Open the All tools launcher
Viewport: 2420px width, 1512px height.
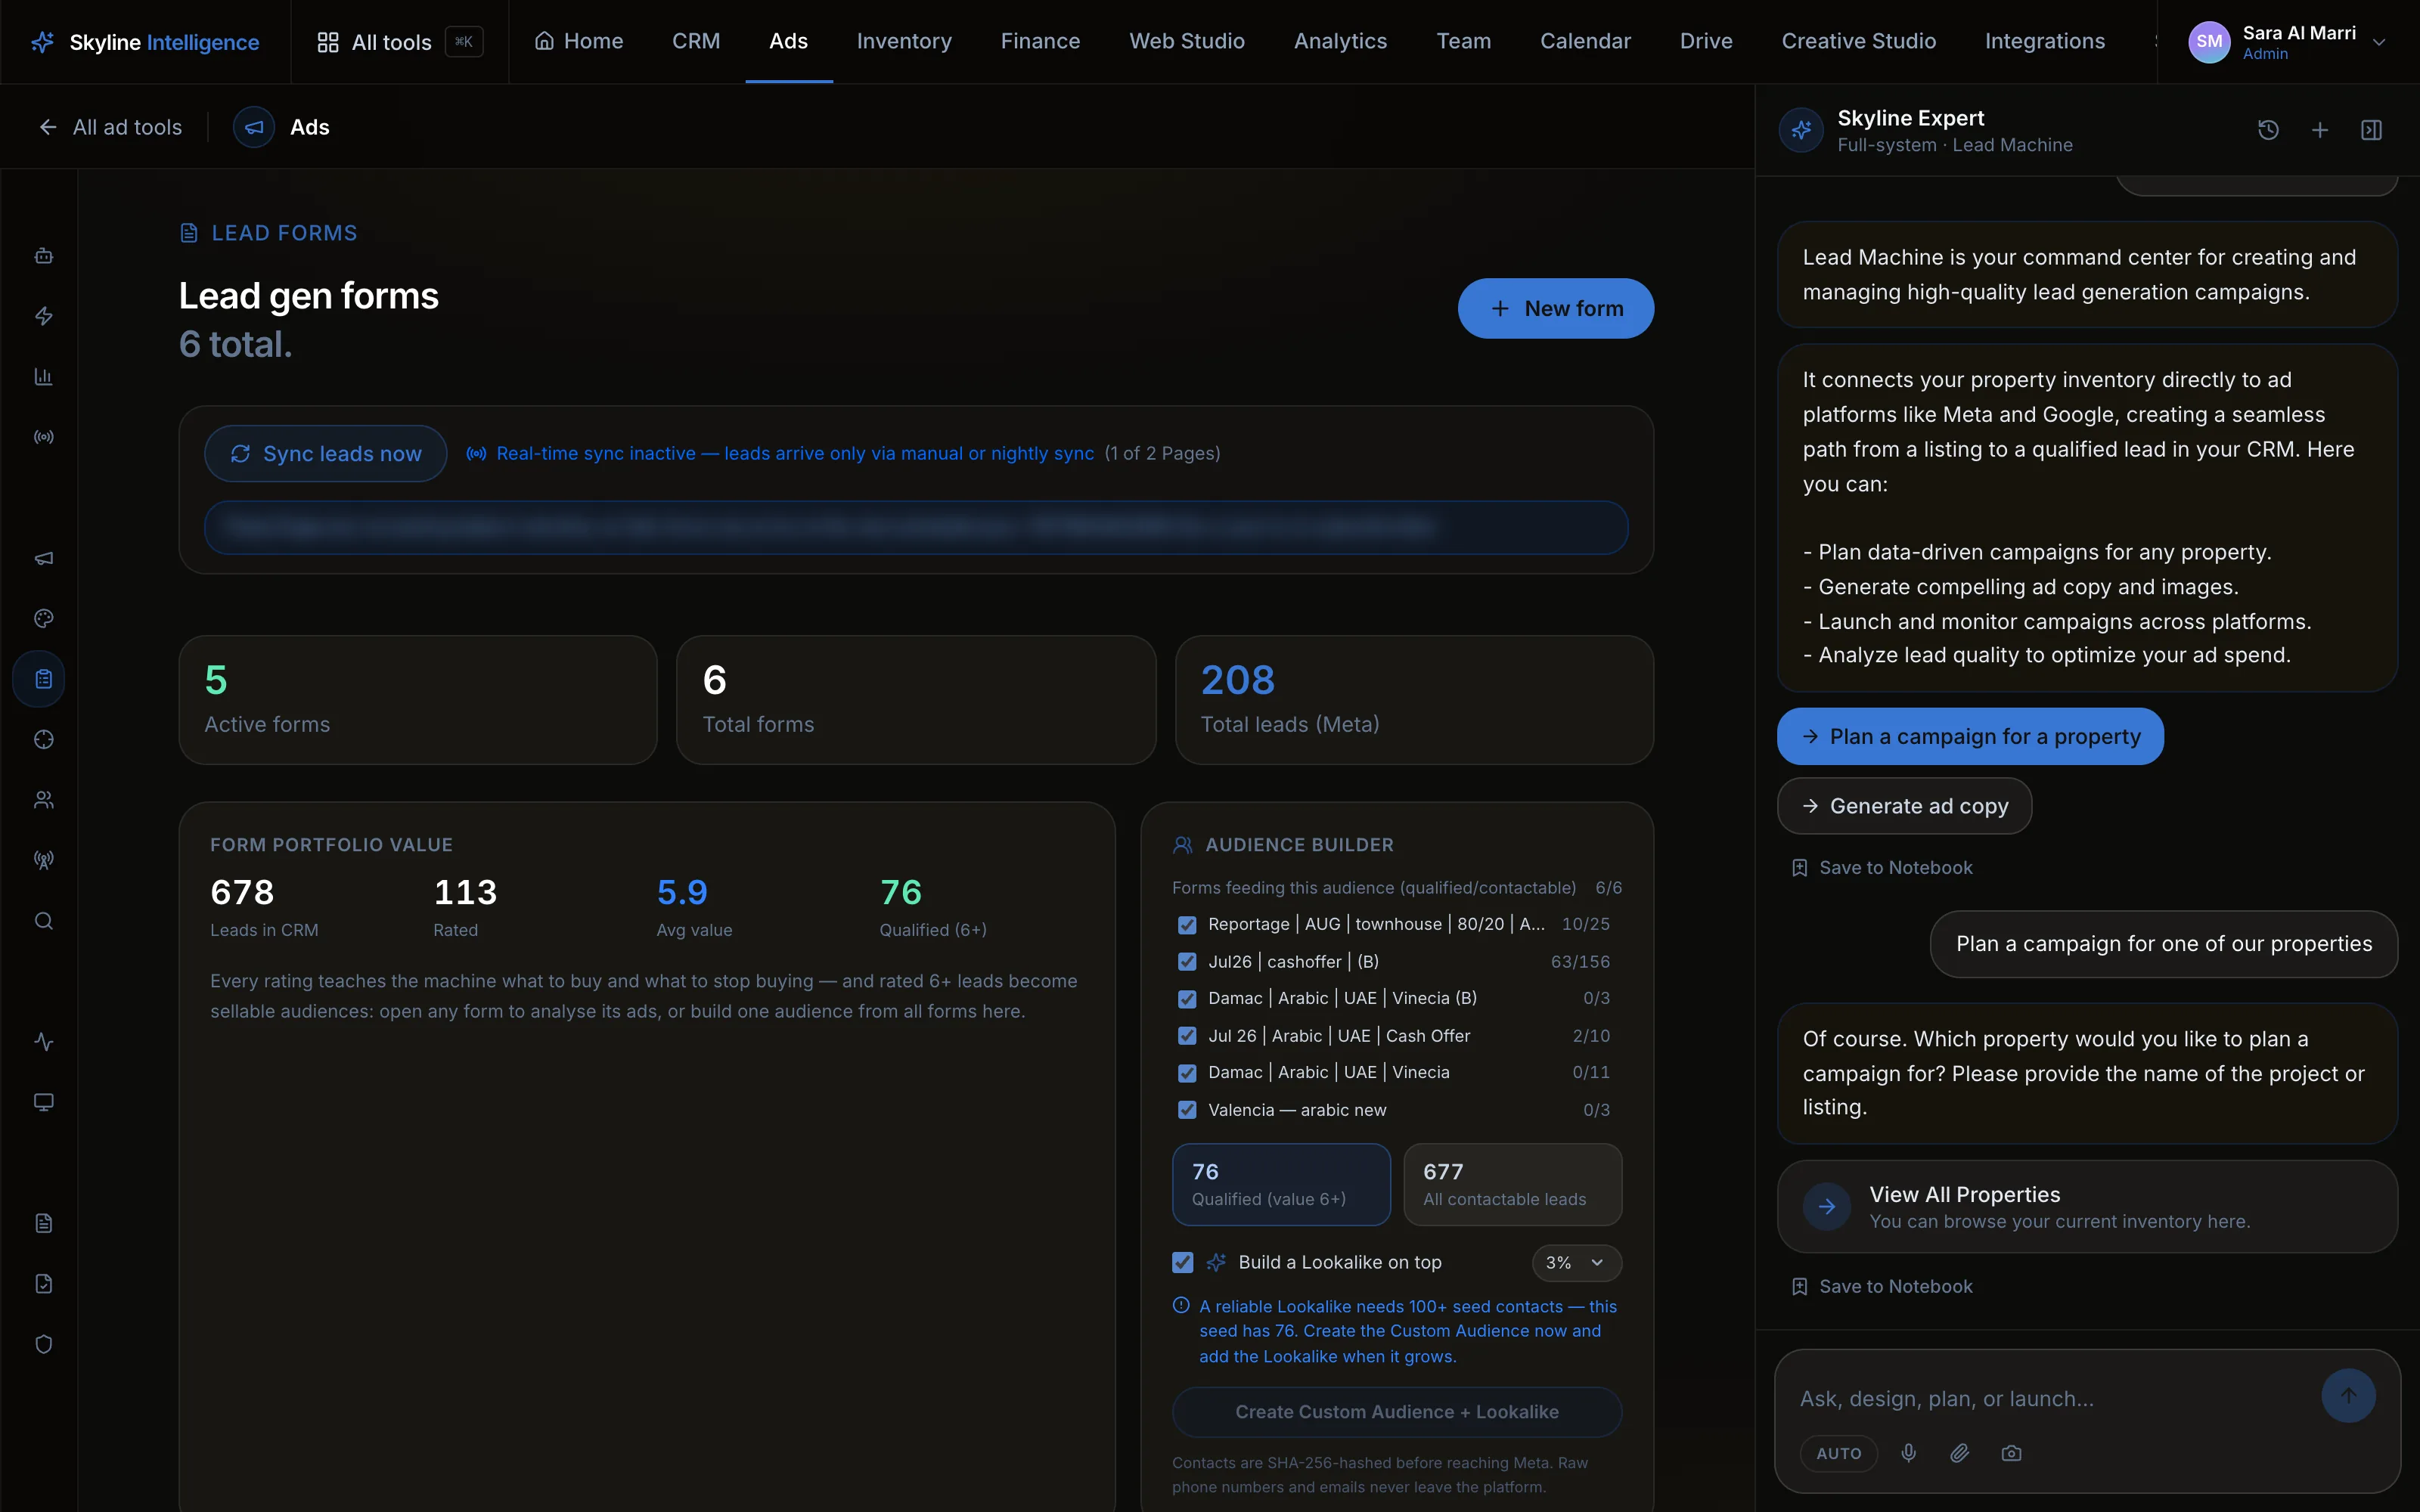(399, 42)
